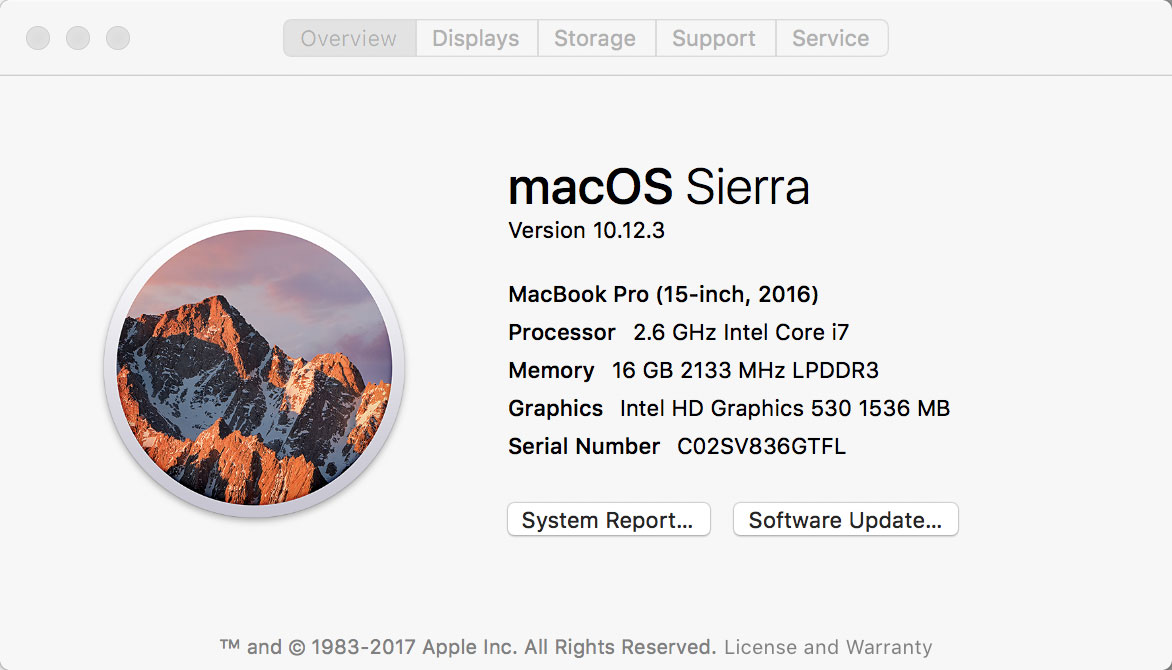
Task: Close the About This Mac window
Action: tap(38, 39)
